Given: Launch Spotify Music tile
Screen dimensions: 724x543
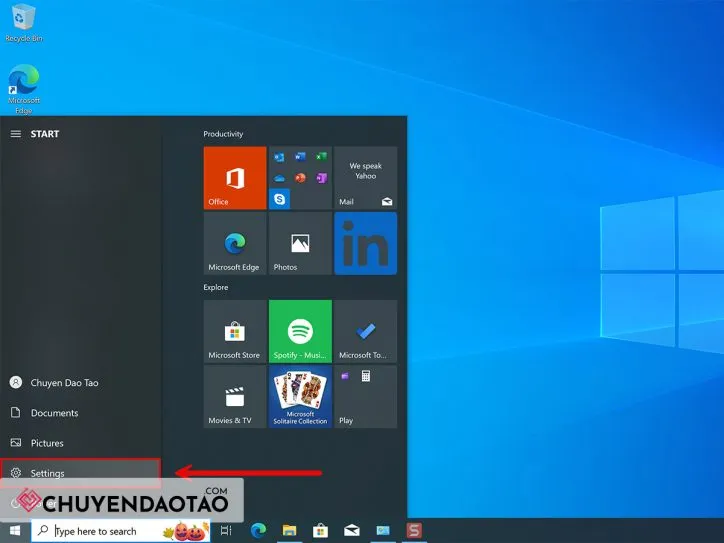Looking at the screenshot, I should click(300, 332).
